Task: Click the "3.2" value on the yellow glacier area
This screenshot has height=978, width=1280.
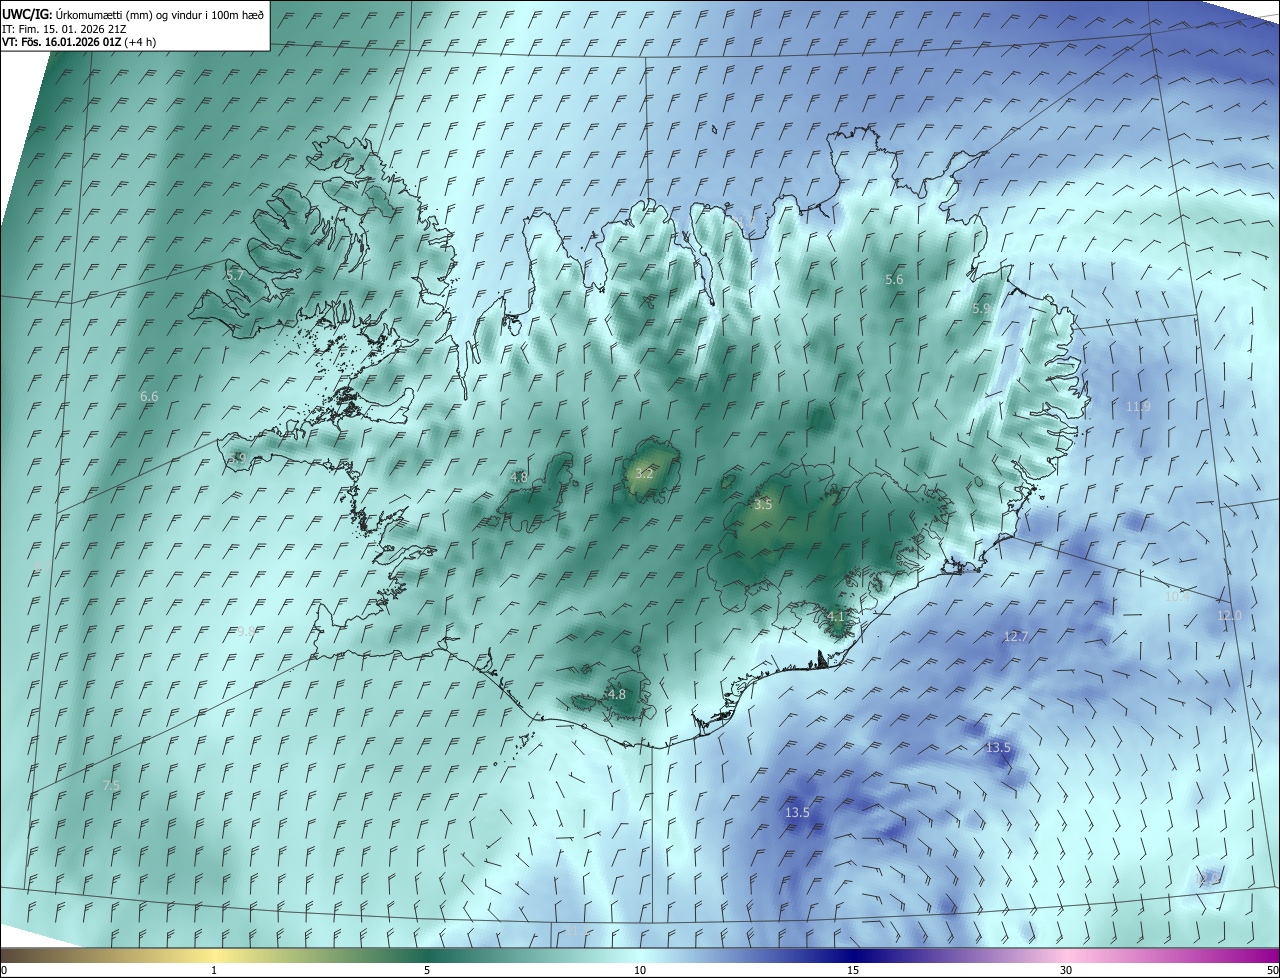Action: point(644,473)
